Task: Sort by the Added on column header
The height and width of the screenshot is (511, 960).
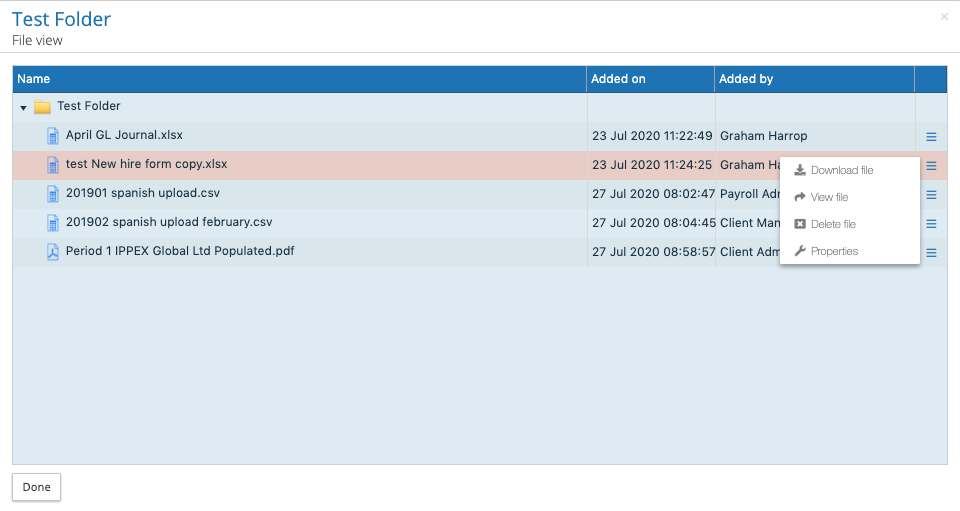Action: [618, 79]
